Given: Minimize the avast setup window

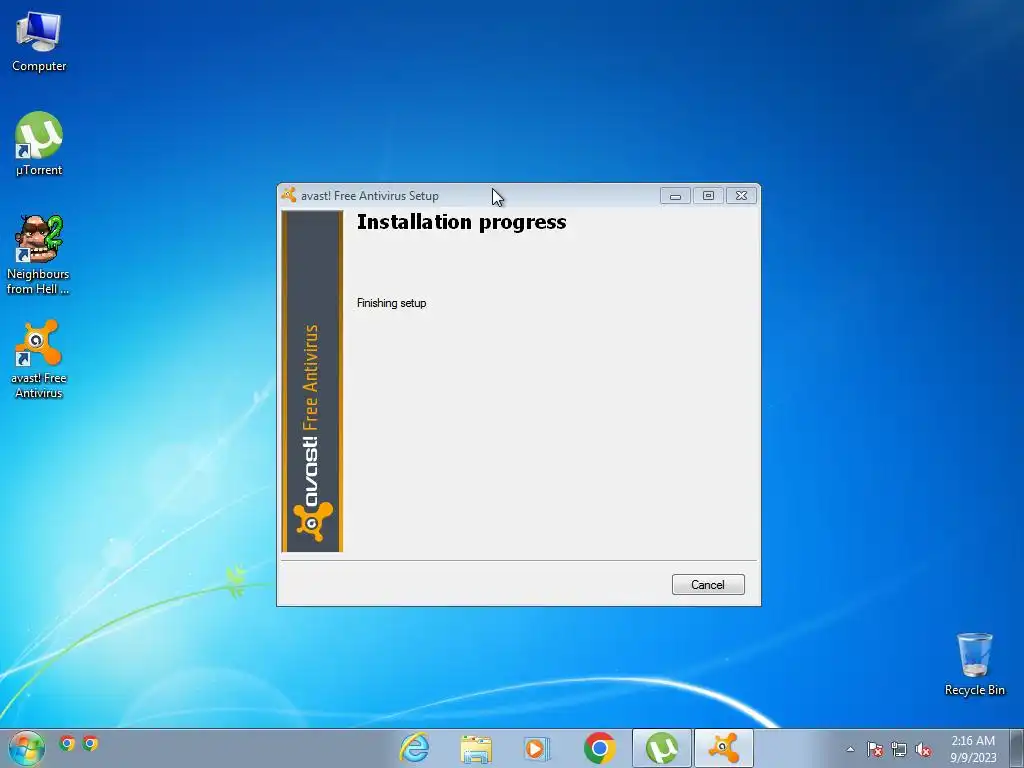Looking at the screenshot, I should 675,195.
